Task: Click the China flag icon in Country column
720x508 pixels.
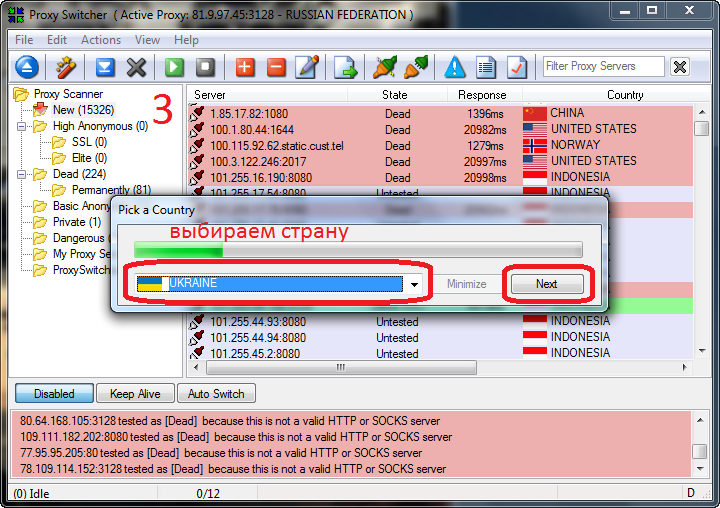Action: (x=535, y=113)
